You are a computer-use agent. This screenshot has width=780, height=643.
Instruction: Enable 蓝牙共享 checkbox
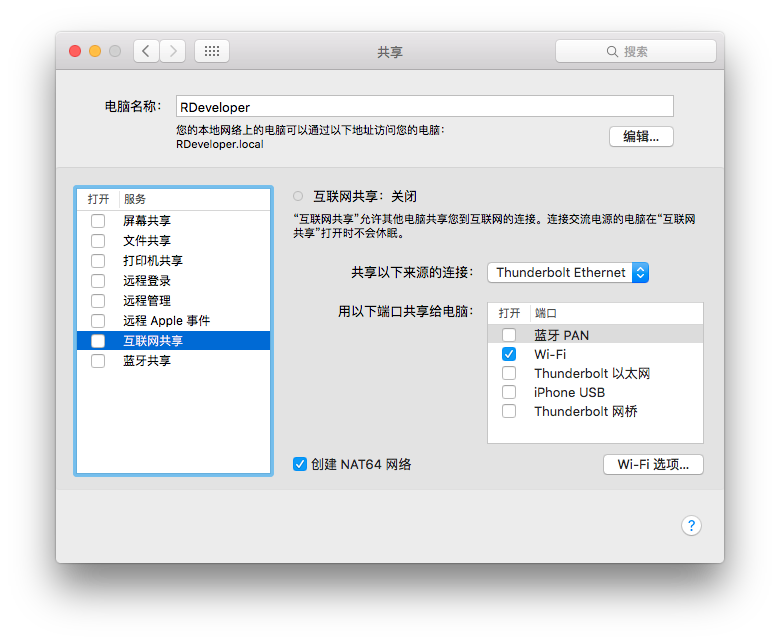click(x=98, y=361)
